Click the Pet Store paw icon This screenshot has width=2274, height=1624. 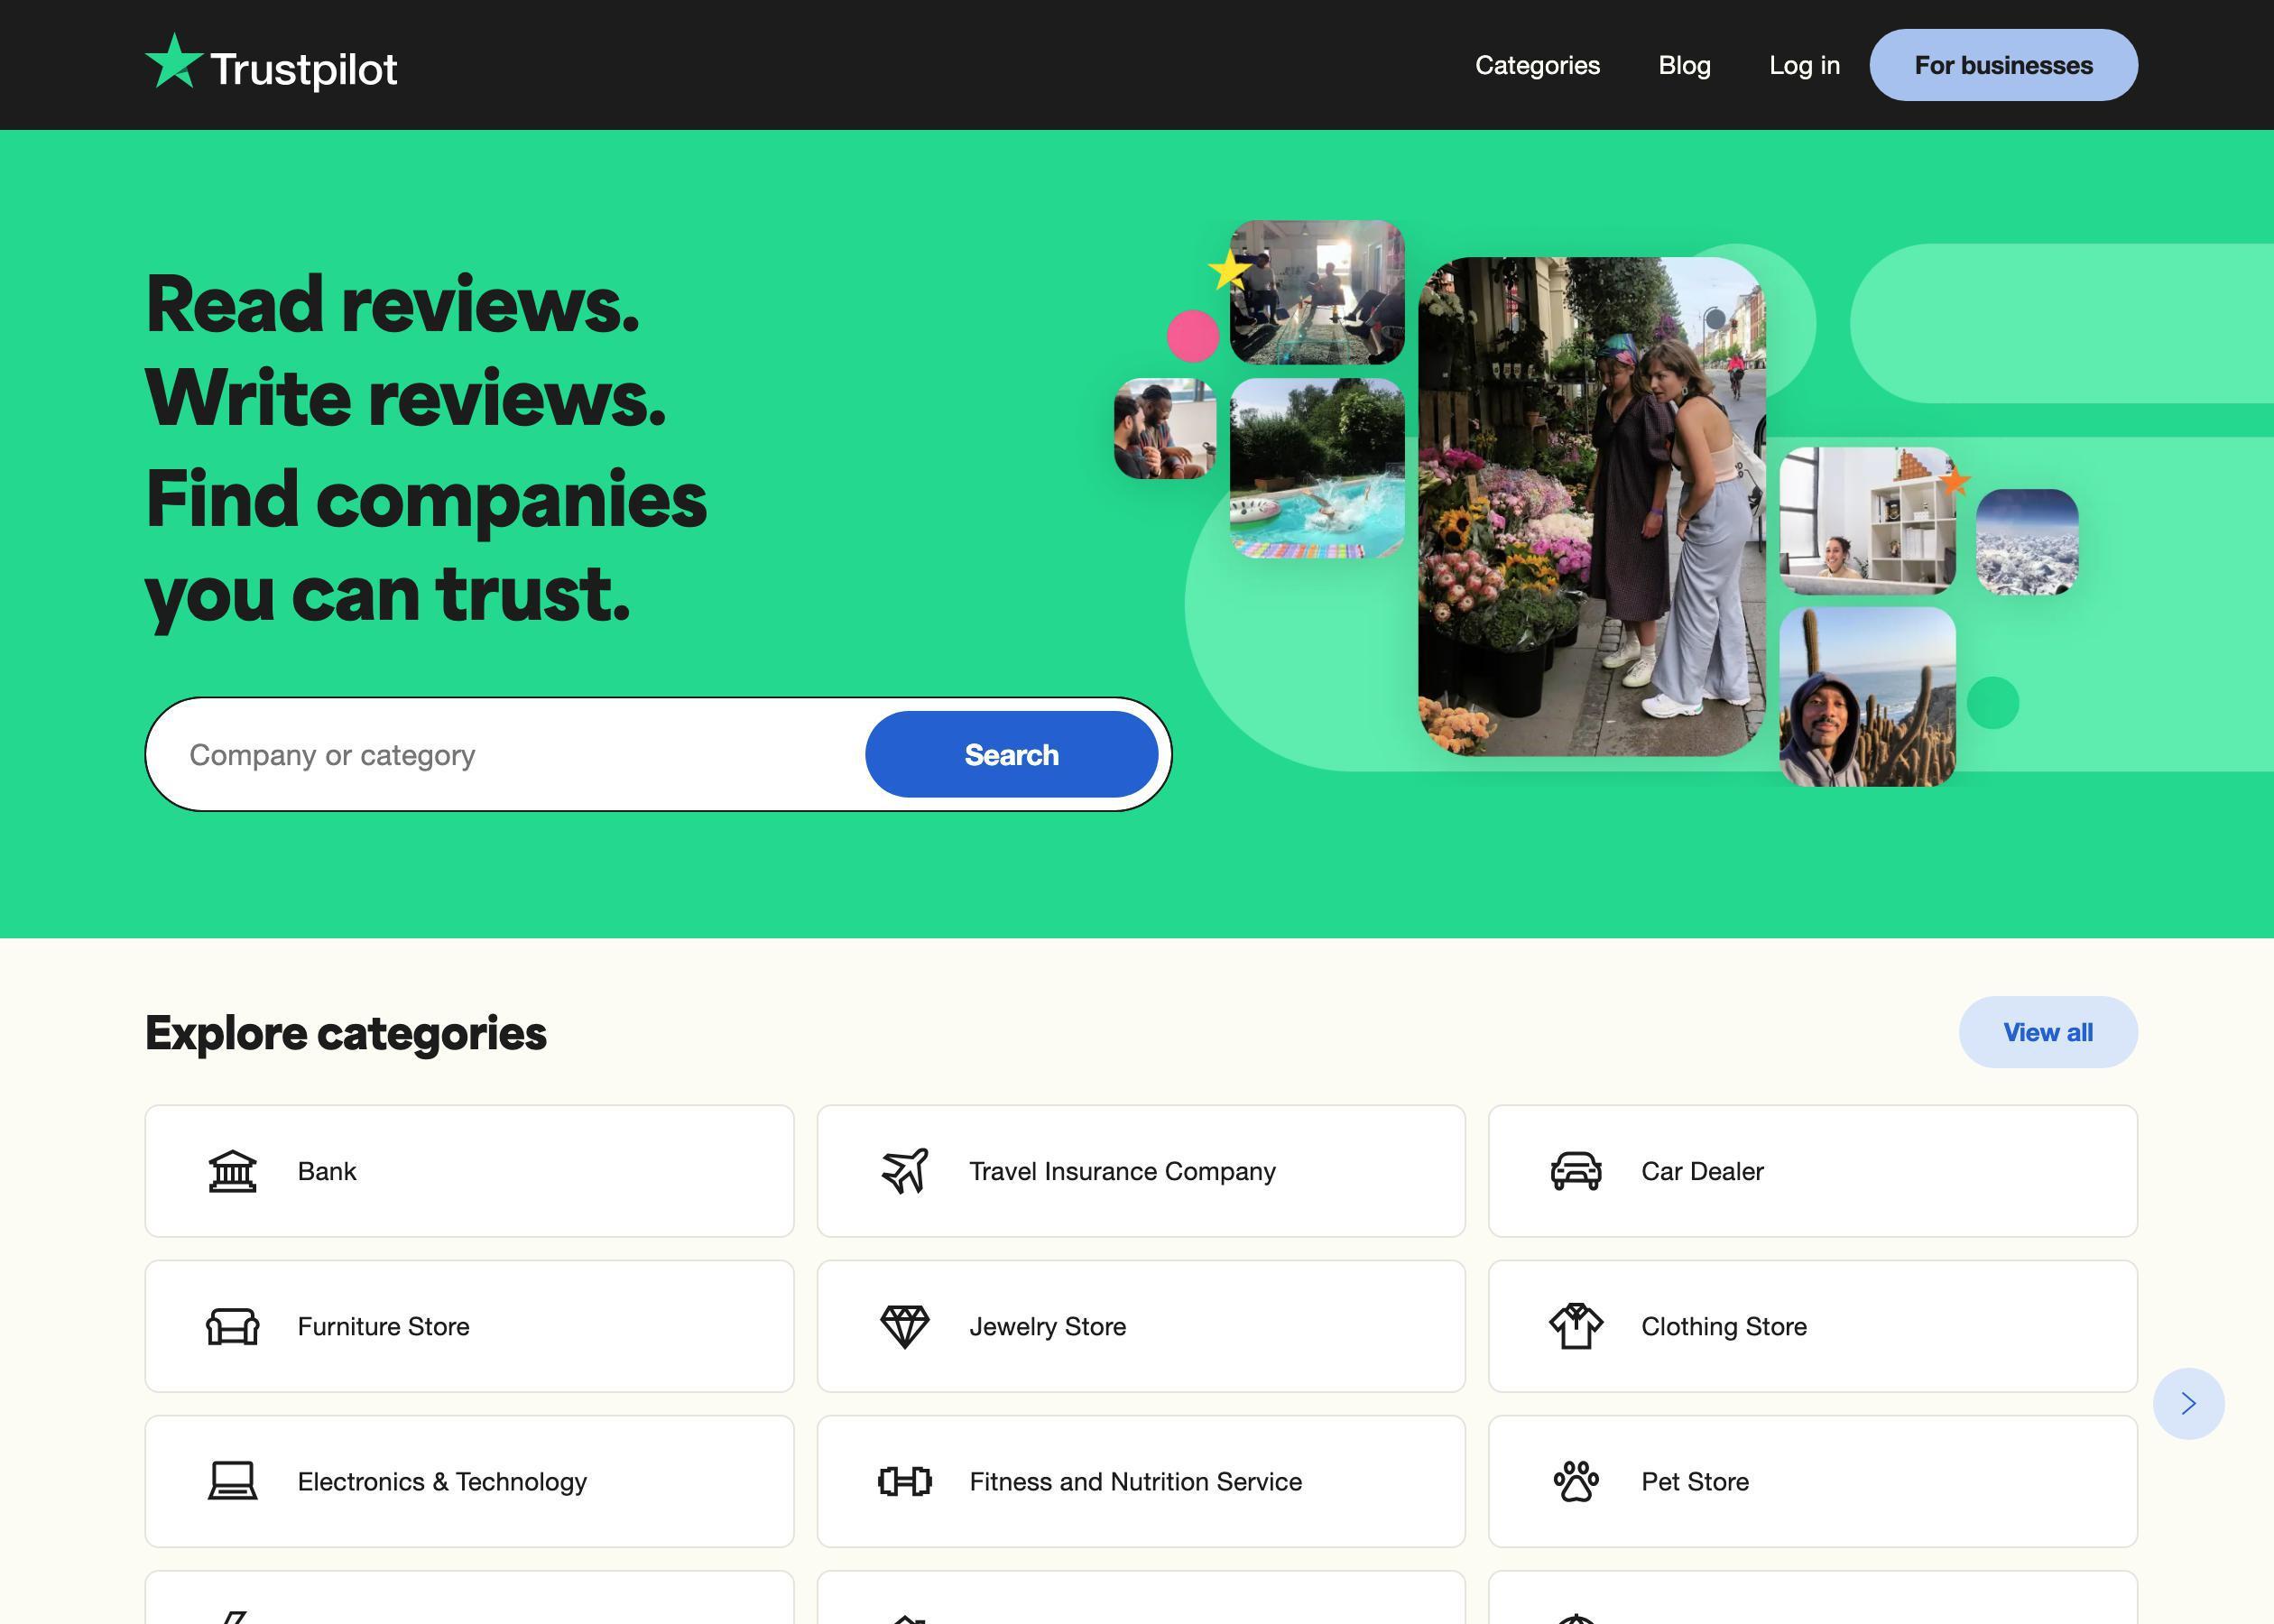click(1575, 1480)
